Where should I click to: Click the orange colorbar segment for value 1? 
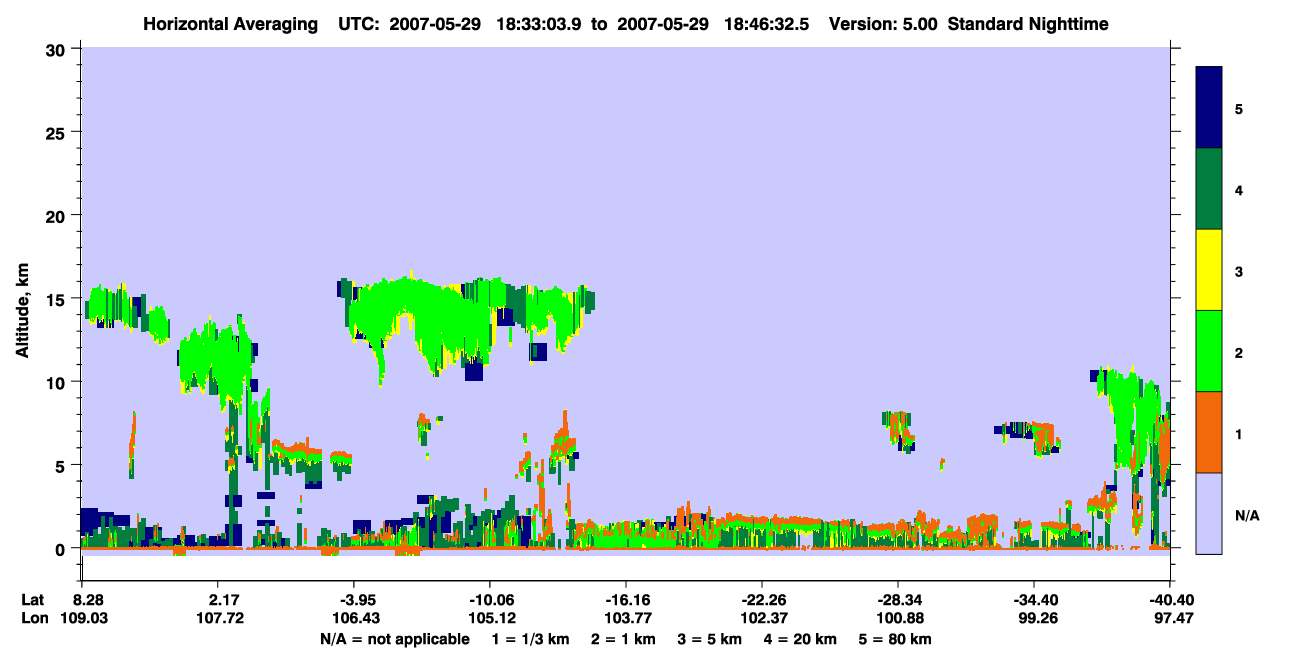(x=1209, y=432)
